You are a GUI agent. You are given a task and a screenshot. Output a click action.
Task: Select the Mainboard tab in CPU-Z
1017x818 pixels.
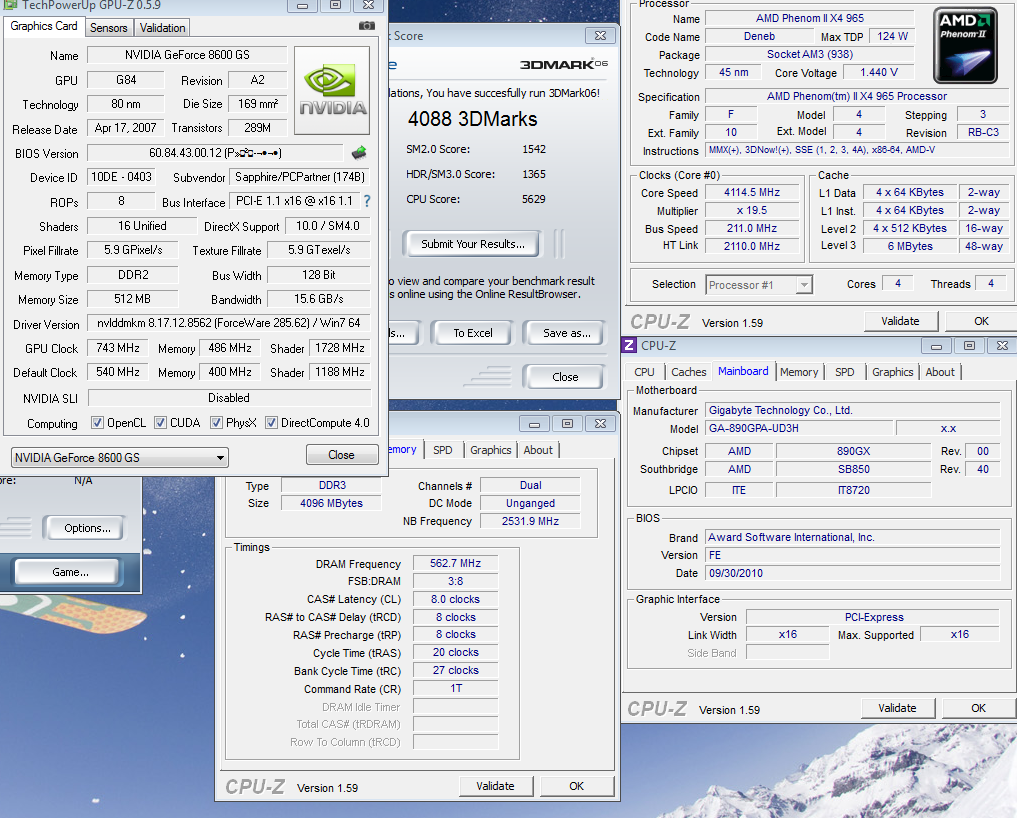click(743, 371)
